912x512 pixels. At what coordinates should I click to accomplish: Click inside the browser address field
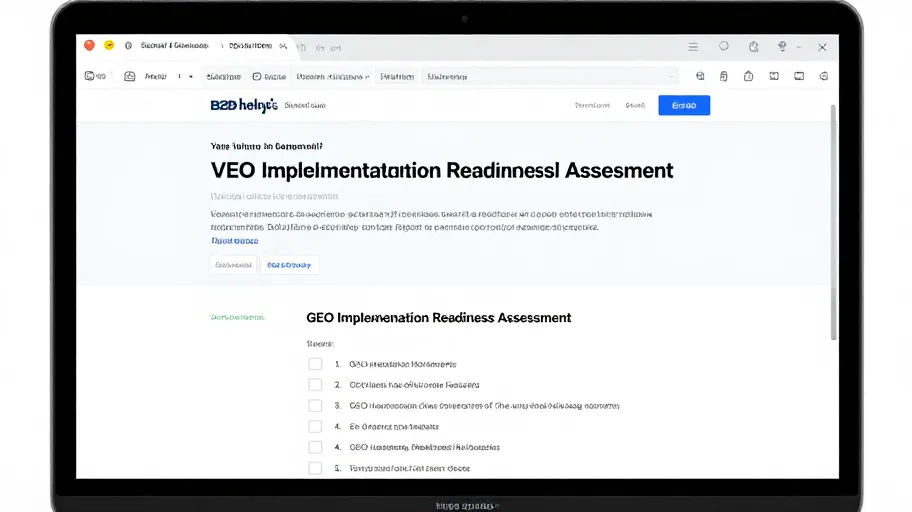(550, 77)
